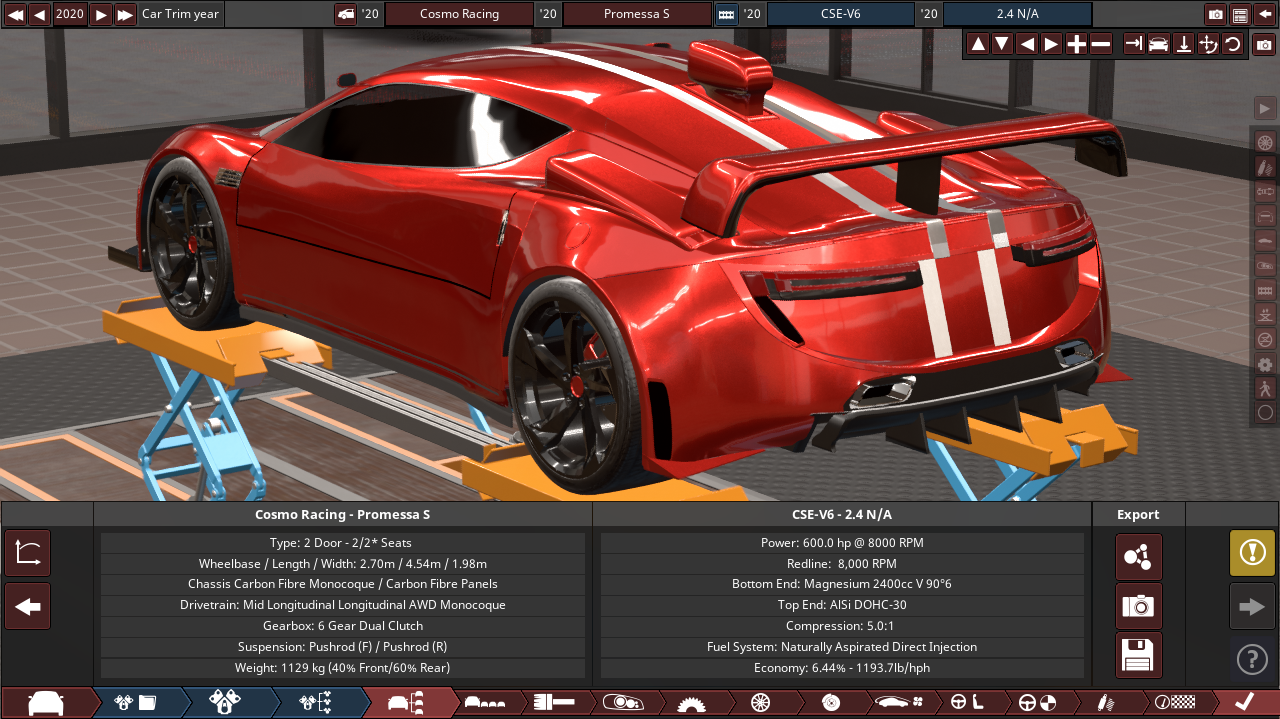Open warnings with yellow exclamation button
1280x719 pixels.
(1252, 553)
